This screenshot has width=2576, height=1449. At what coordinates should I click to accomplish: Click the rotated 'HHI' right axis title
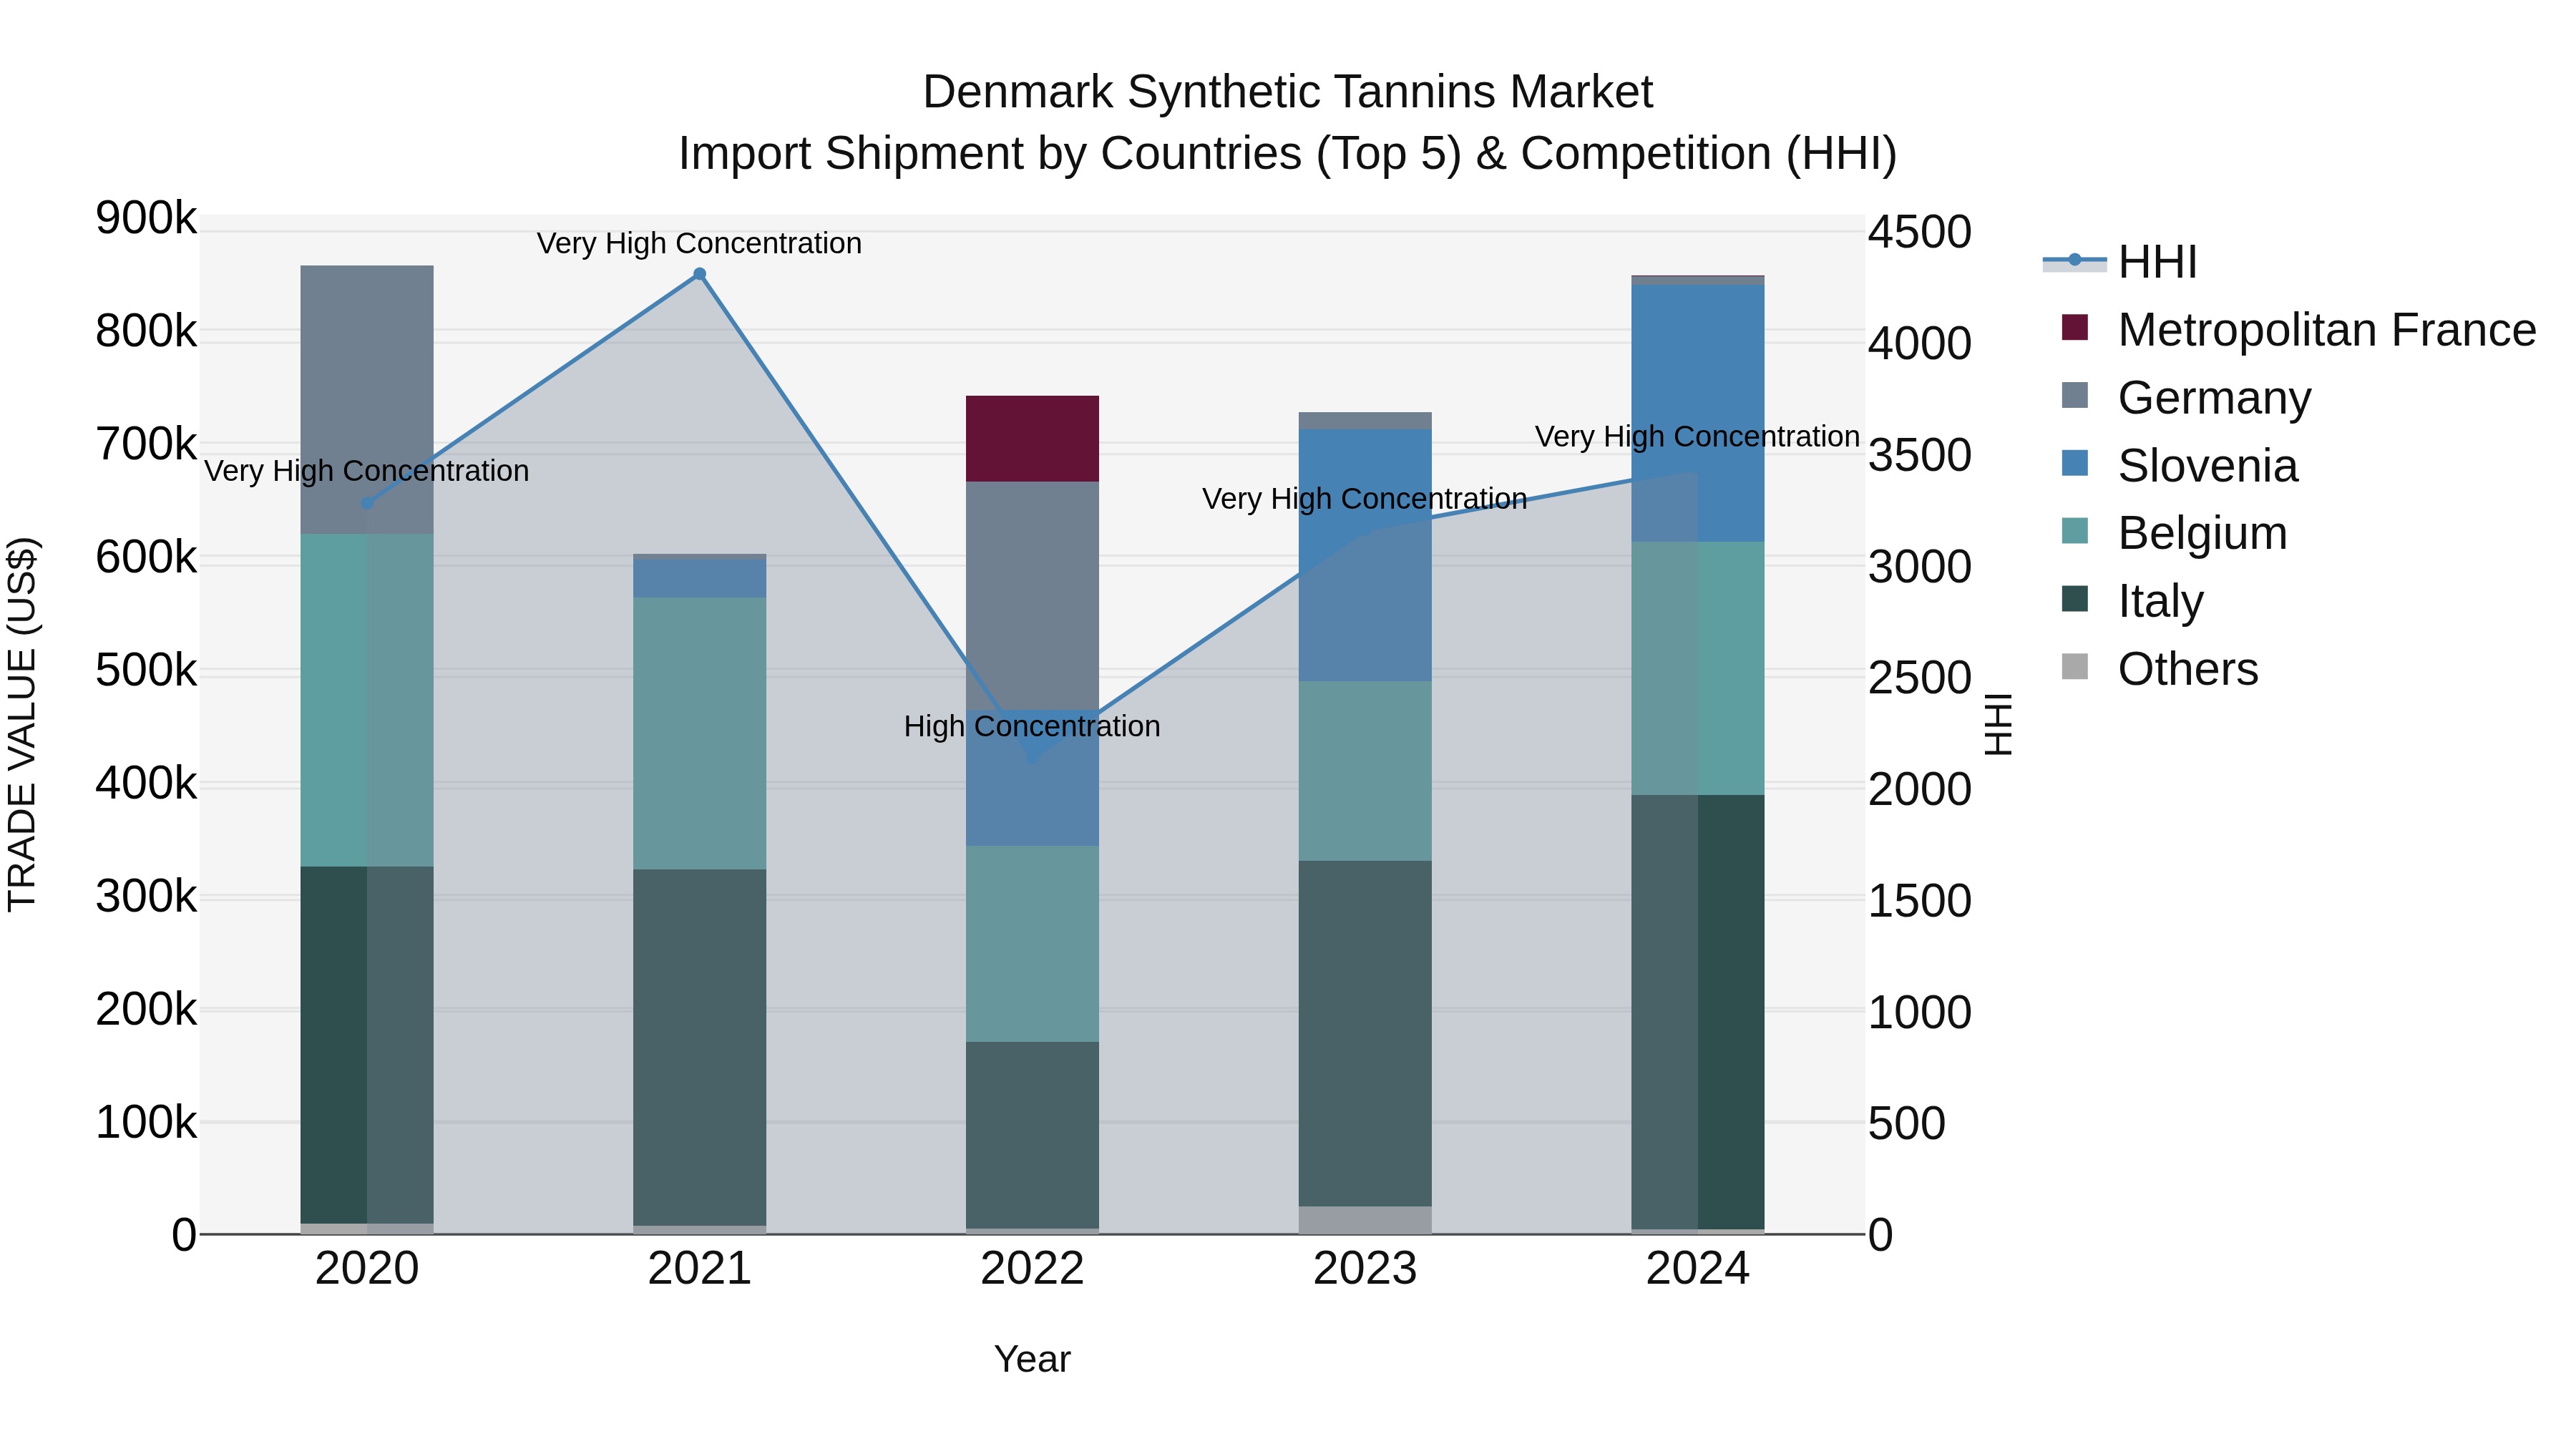click(x=1998, y=724)
